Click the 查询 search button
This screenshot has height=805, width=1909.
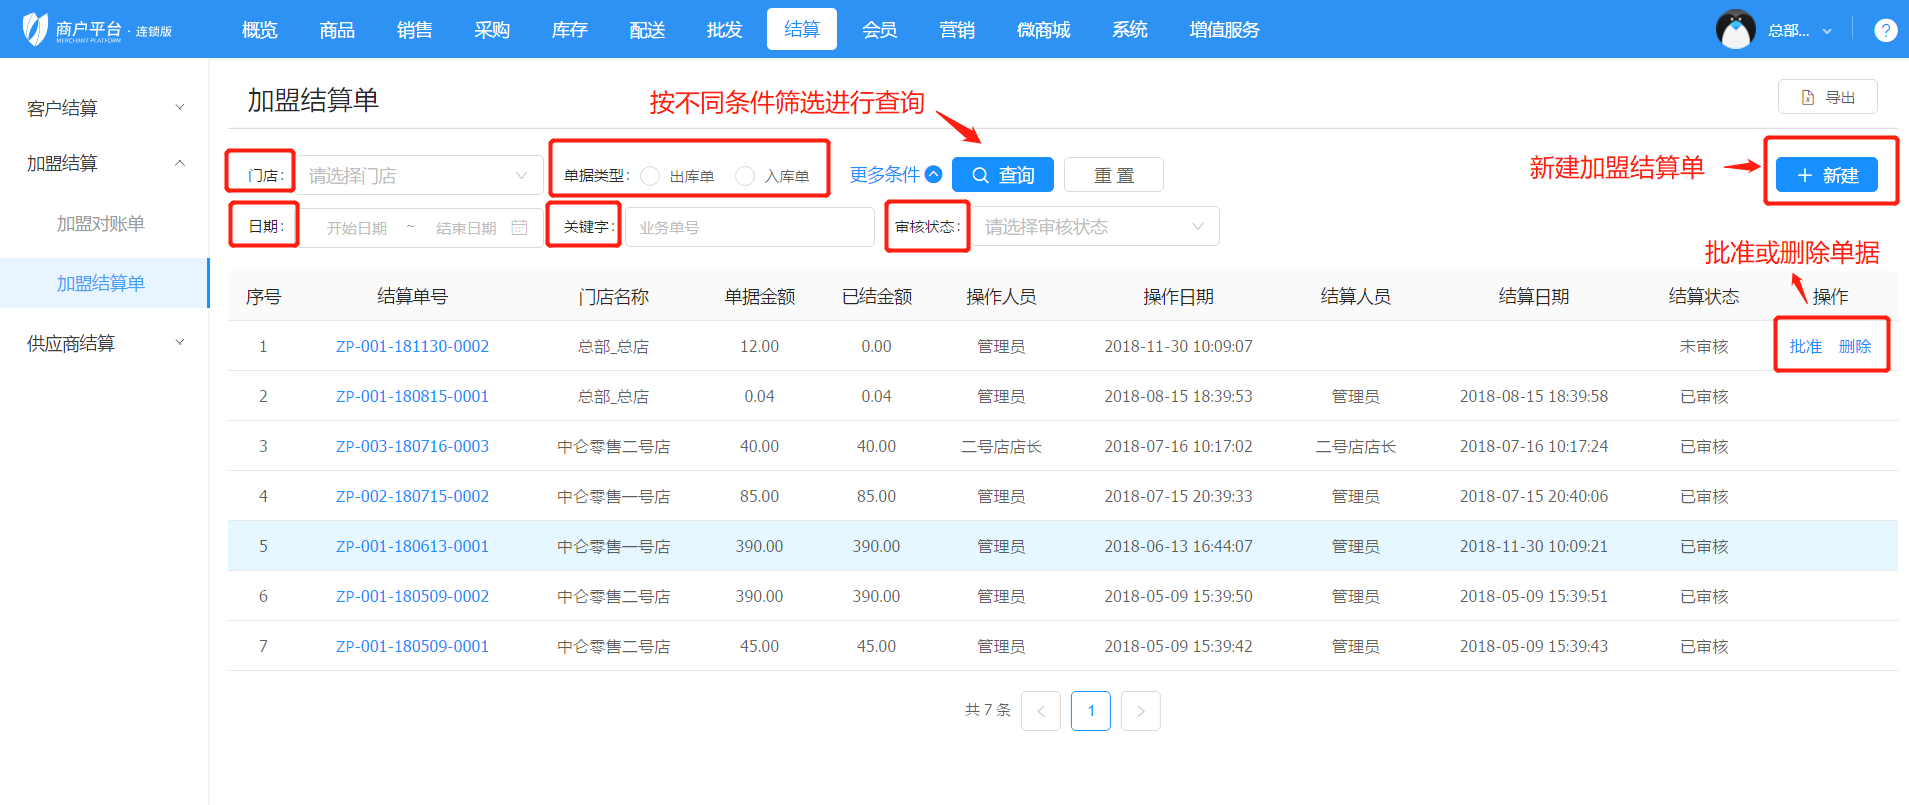(1002, 175)
